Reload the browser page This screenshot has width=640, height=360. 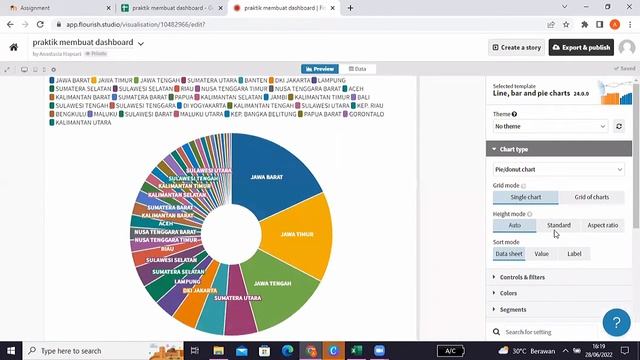(40, 24)
